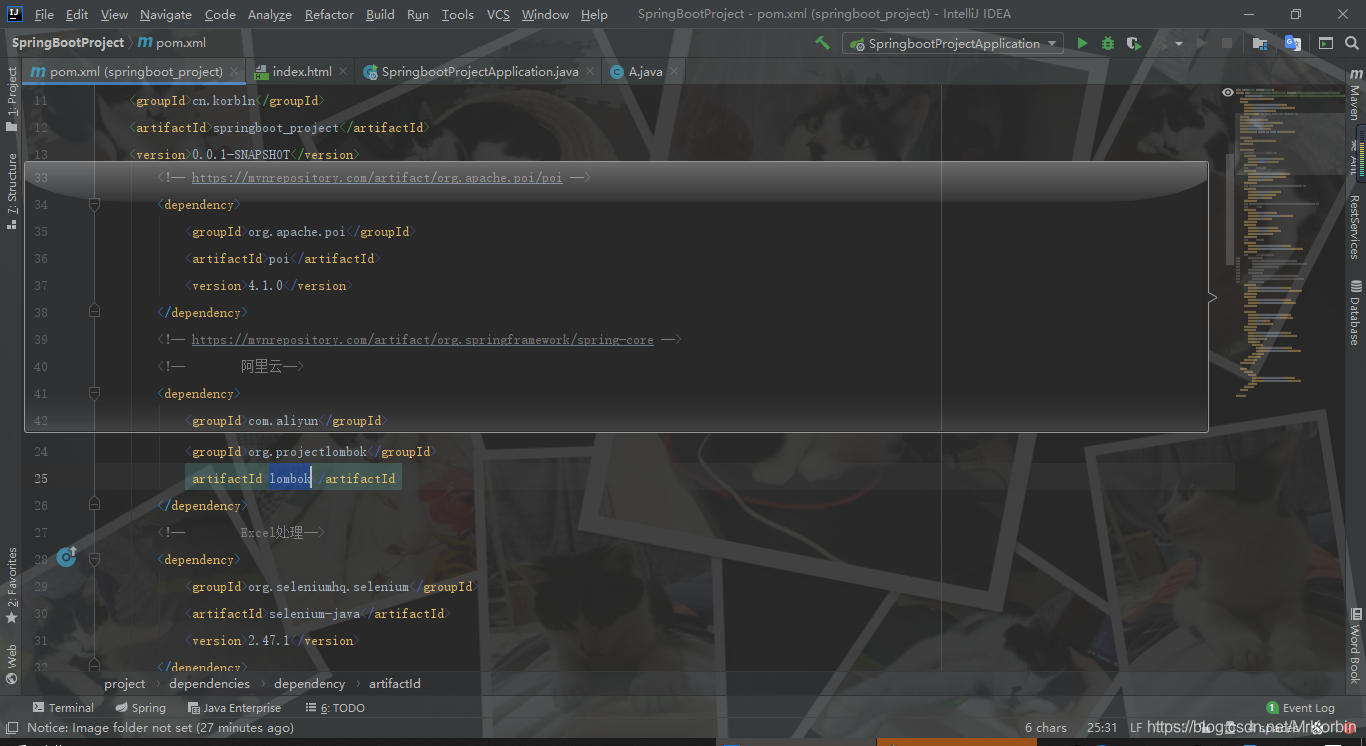
Task: Open the Analyze menu
Action: 270,14
